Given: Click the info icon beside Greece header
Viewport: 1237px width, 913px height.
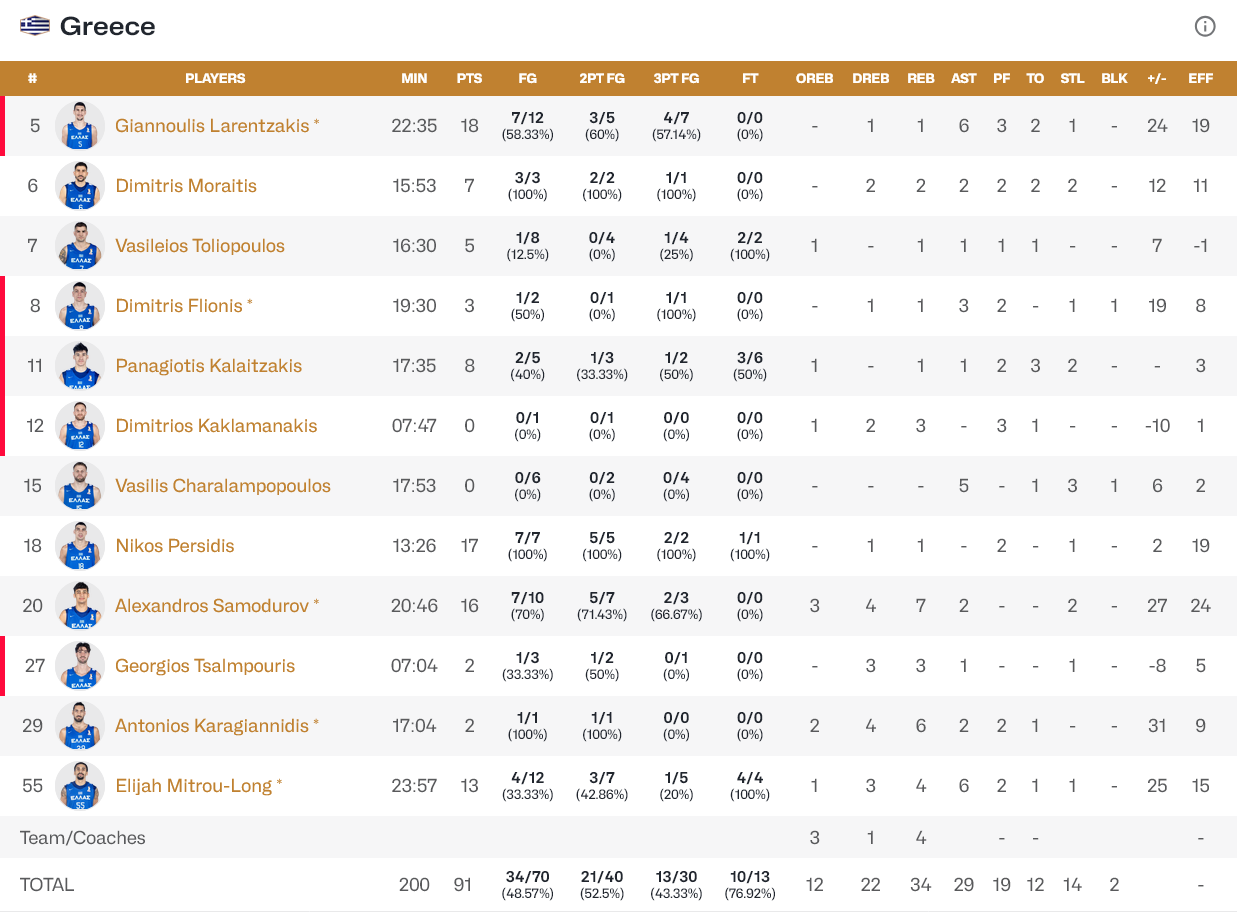Looking at the screenshot, I should pos(1205,27).
